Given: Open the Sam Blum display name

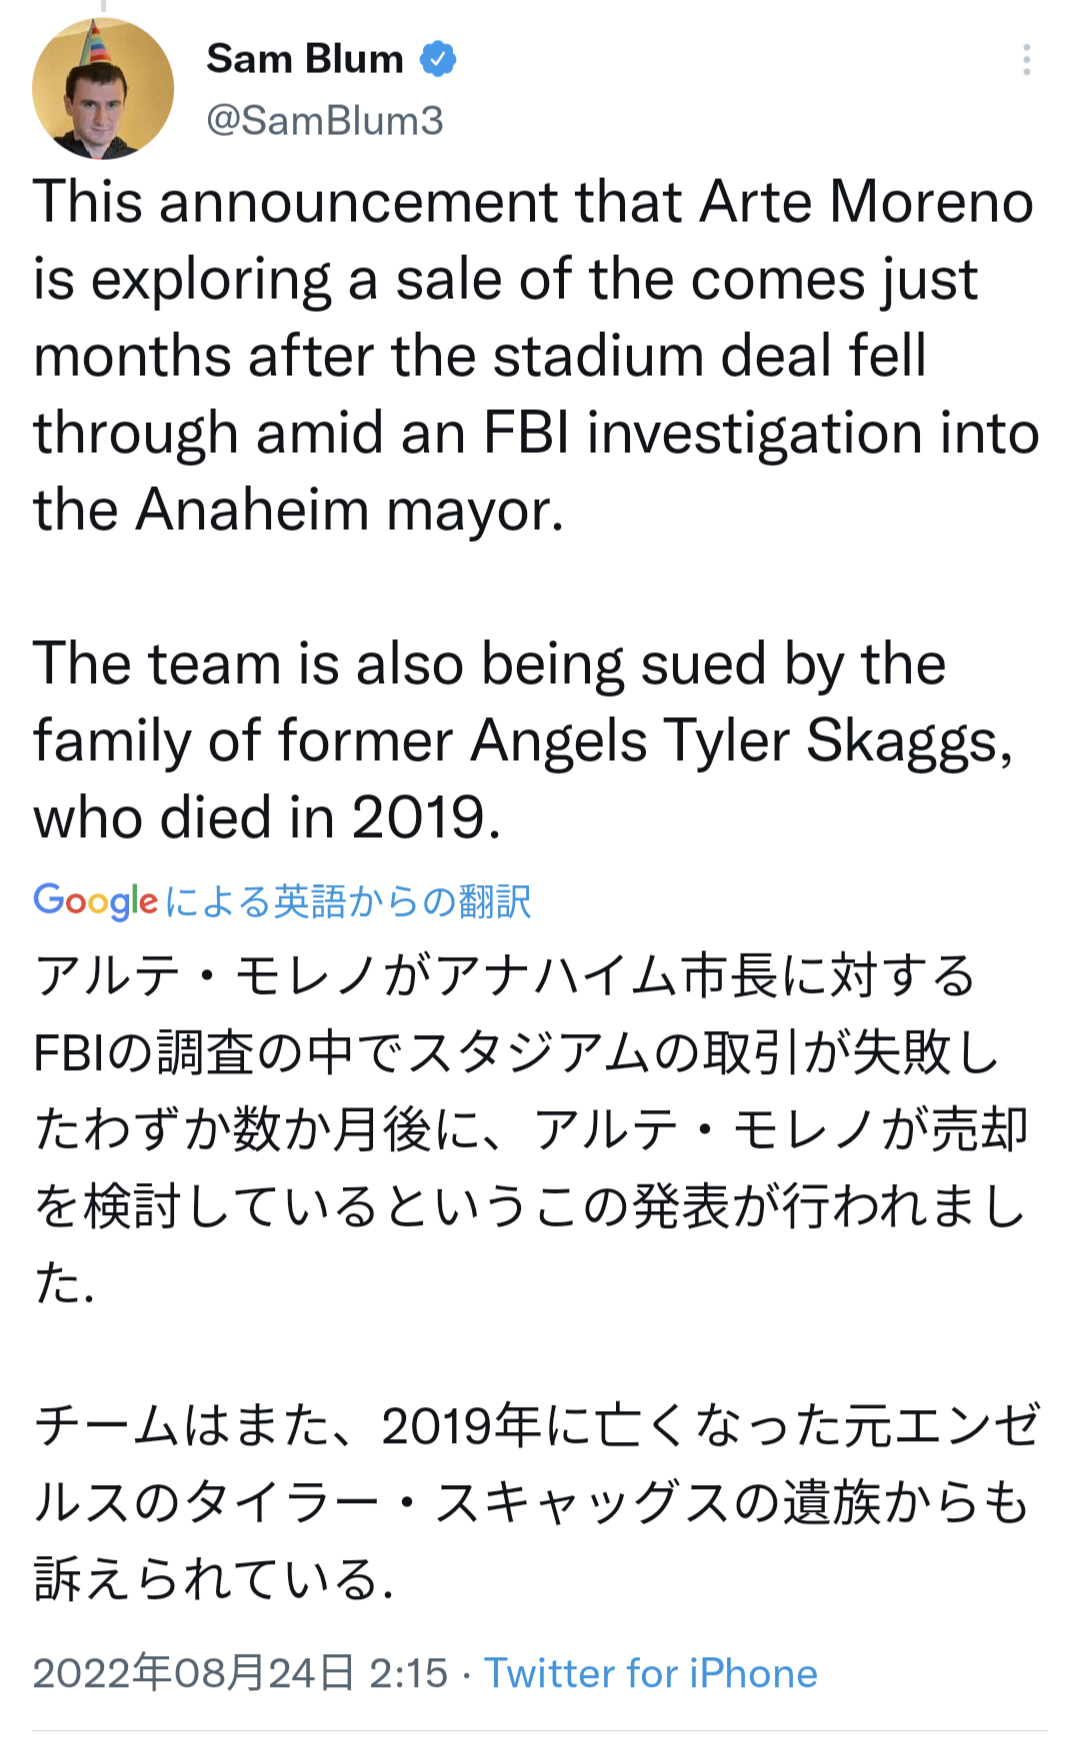Looking at the screenshot, I should coord(305,59).
